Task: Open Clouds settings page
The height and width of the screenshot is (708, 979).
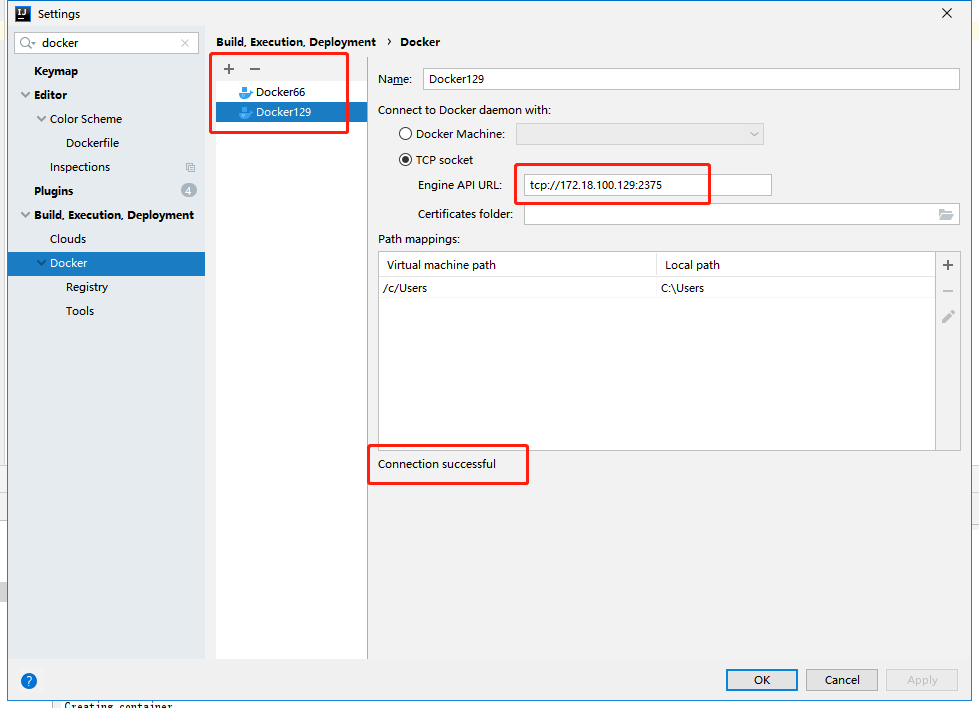Action: [68, 239]
